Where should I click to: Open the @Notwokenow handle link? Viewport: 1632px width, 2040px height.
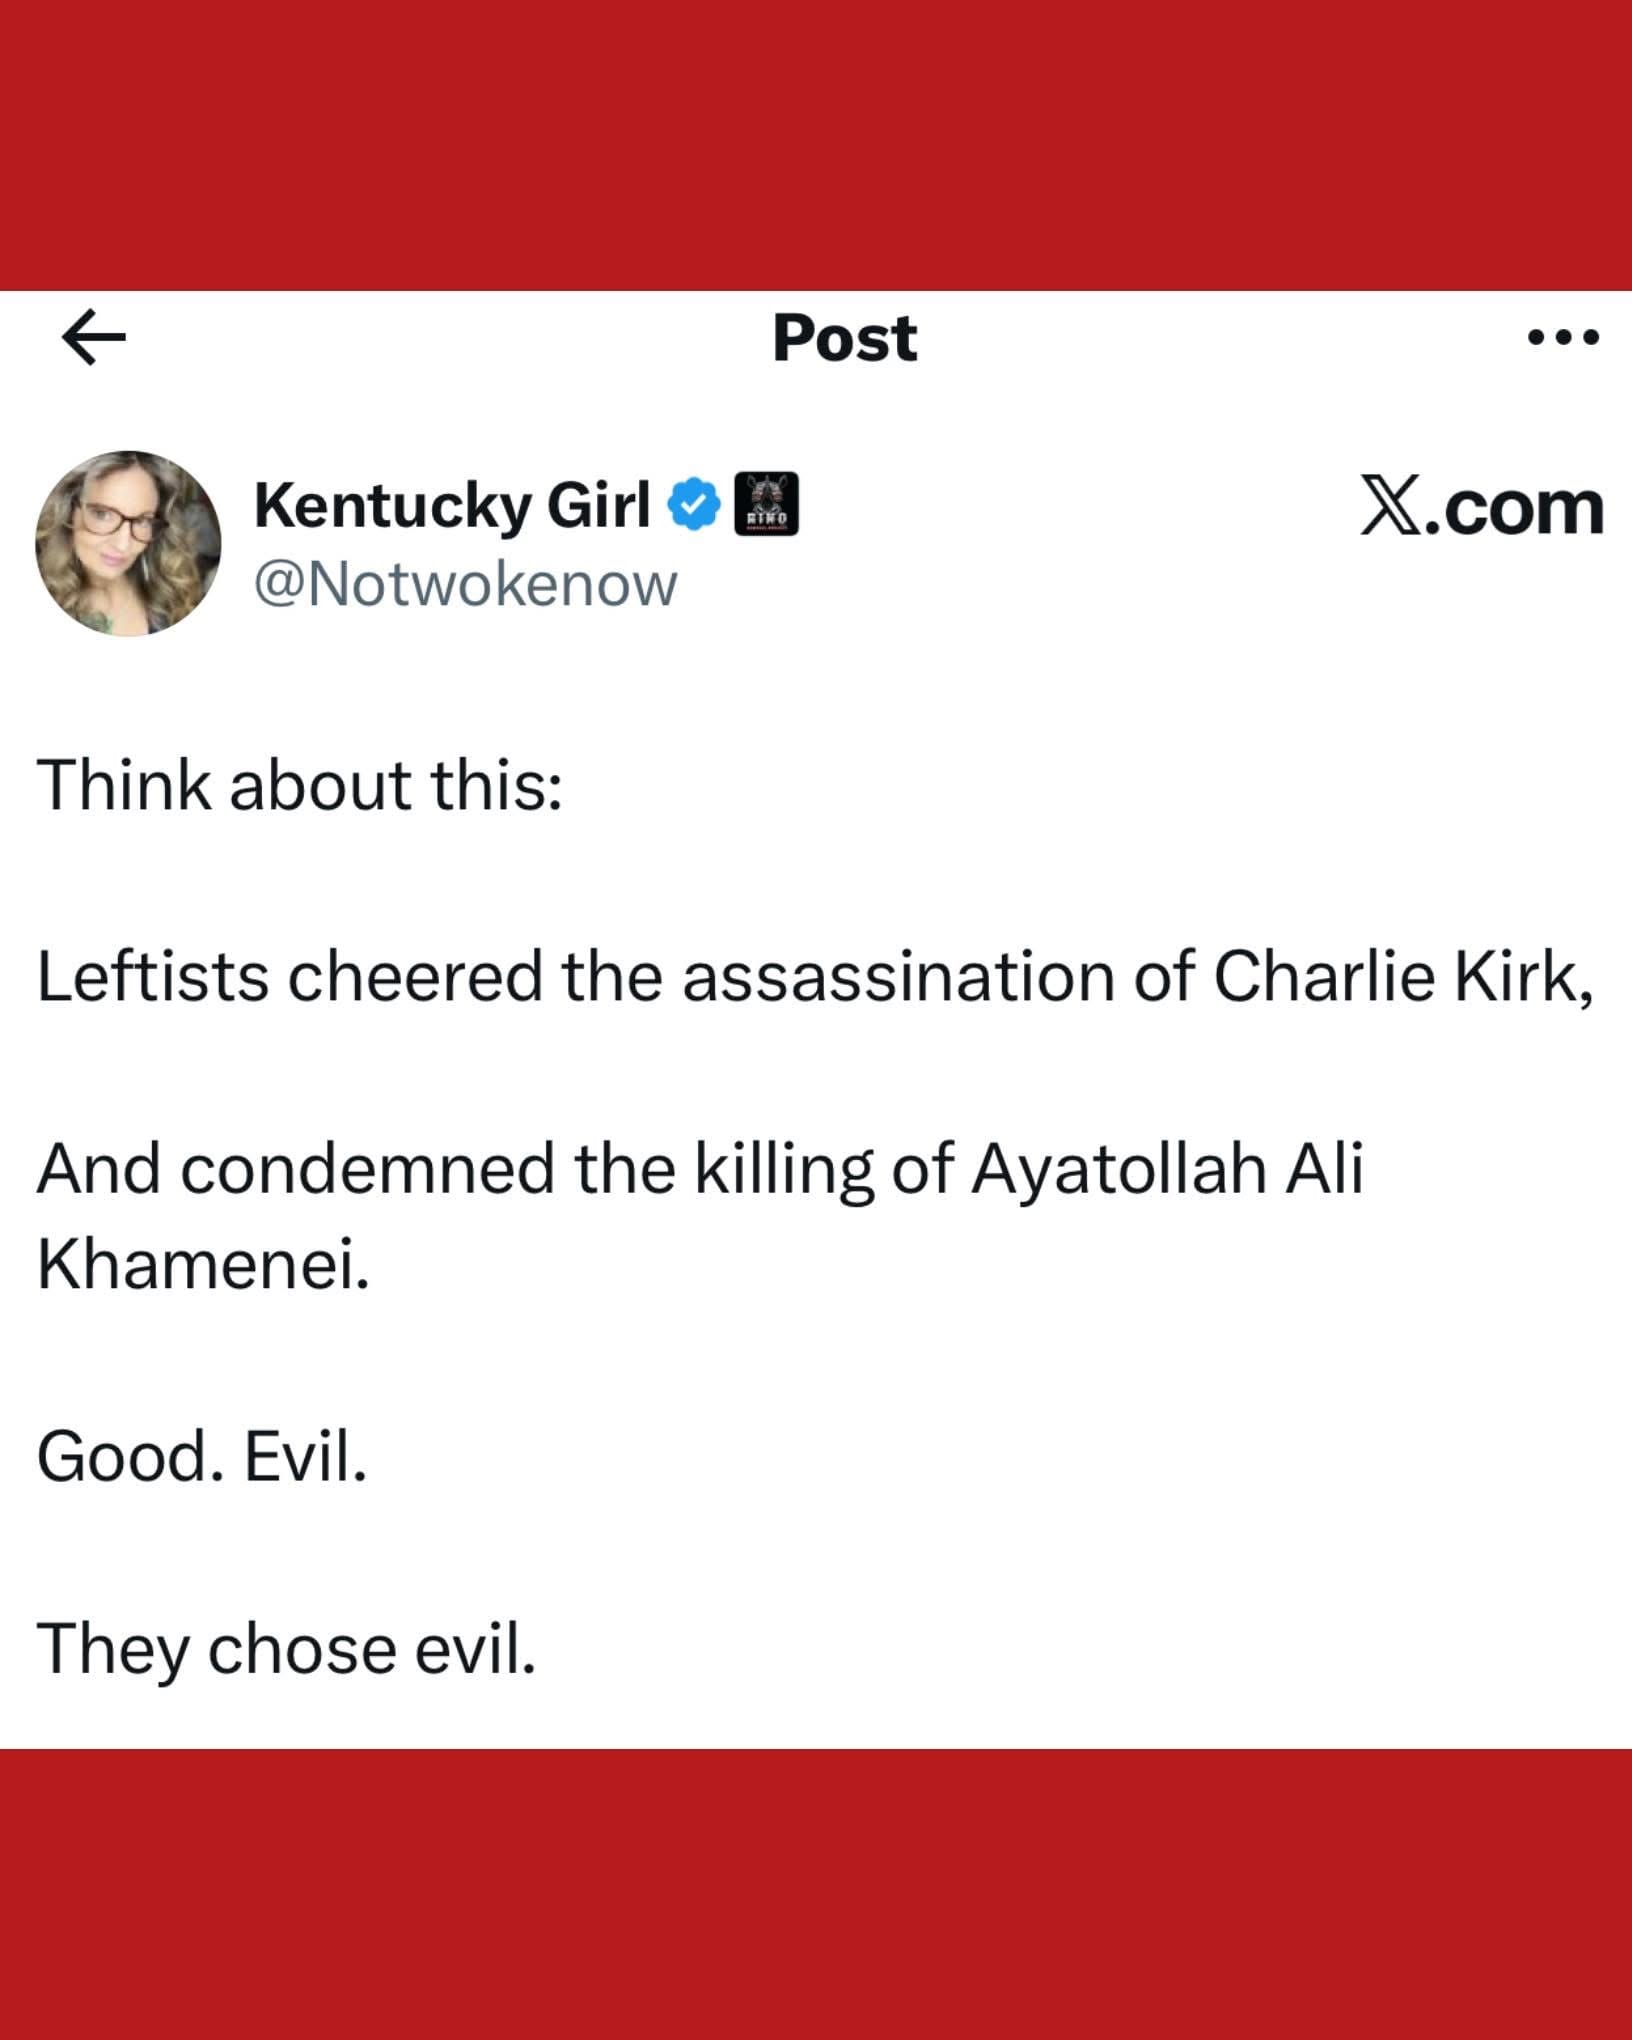[466, 584]
